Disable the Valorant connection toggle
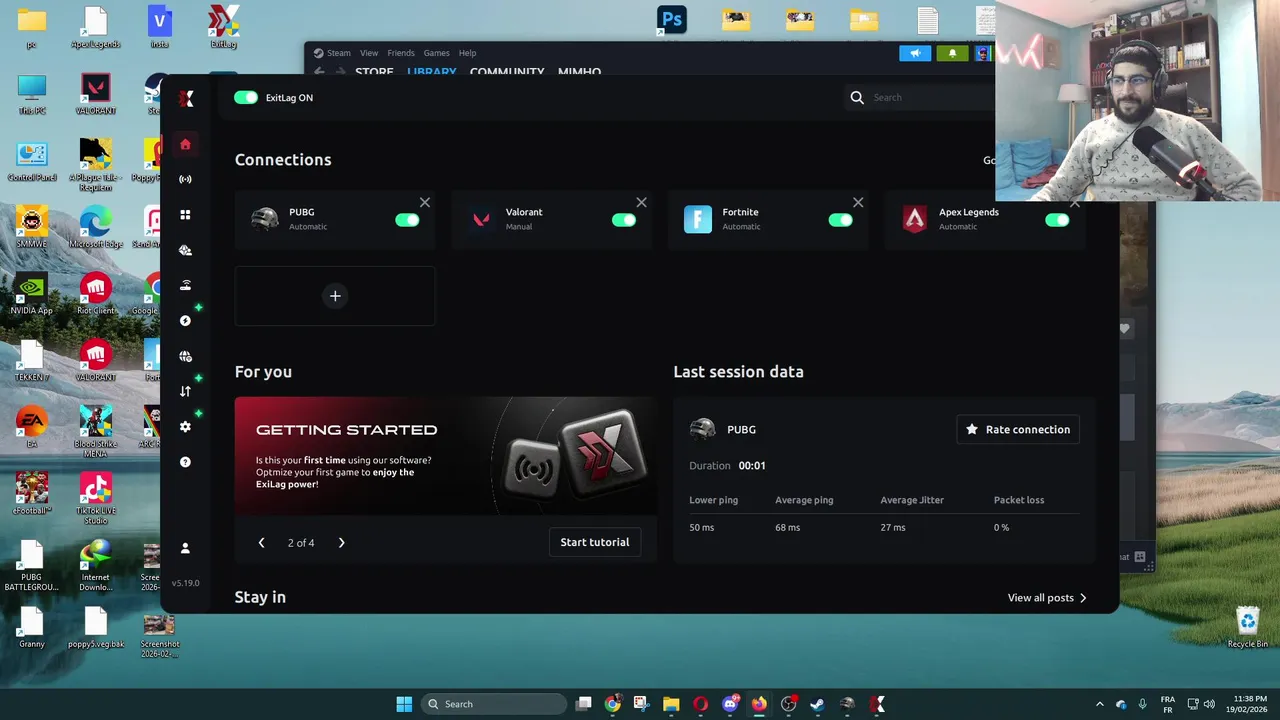This screenshot has width=1280, height=720. (x=624, y=220)
